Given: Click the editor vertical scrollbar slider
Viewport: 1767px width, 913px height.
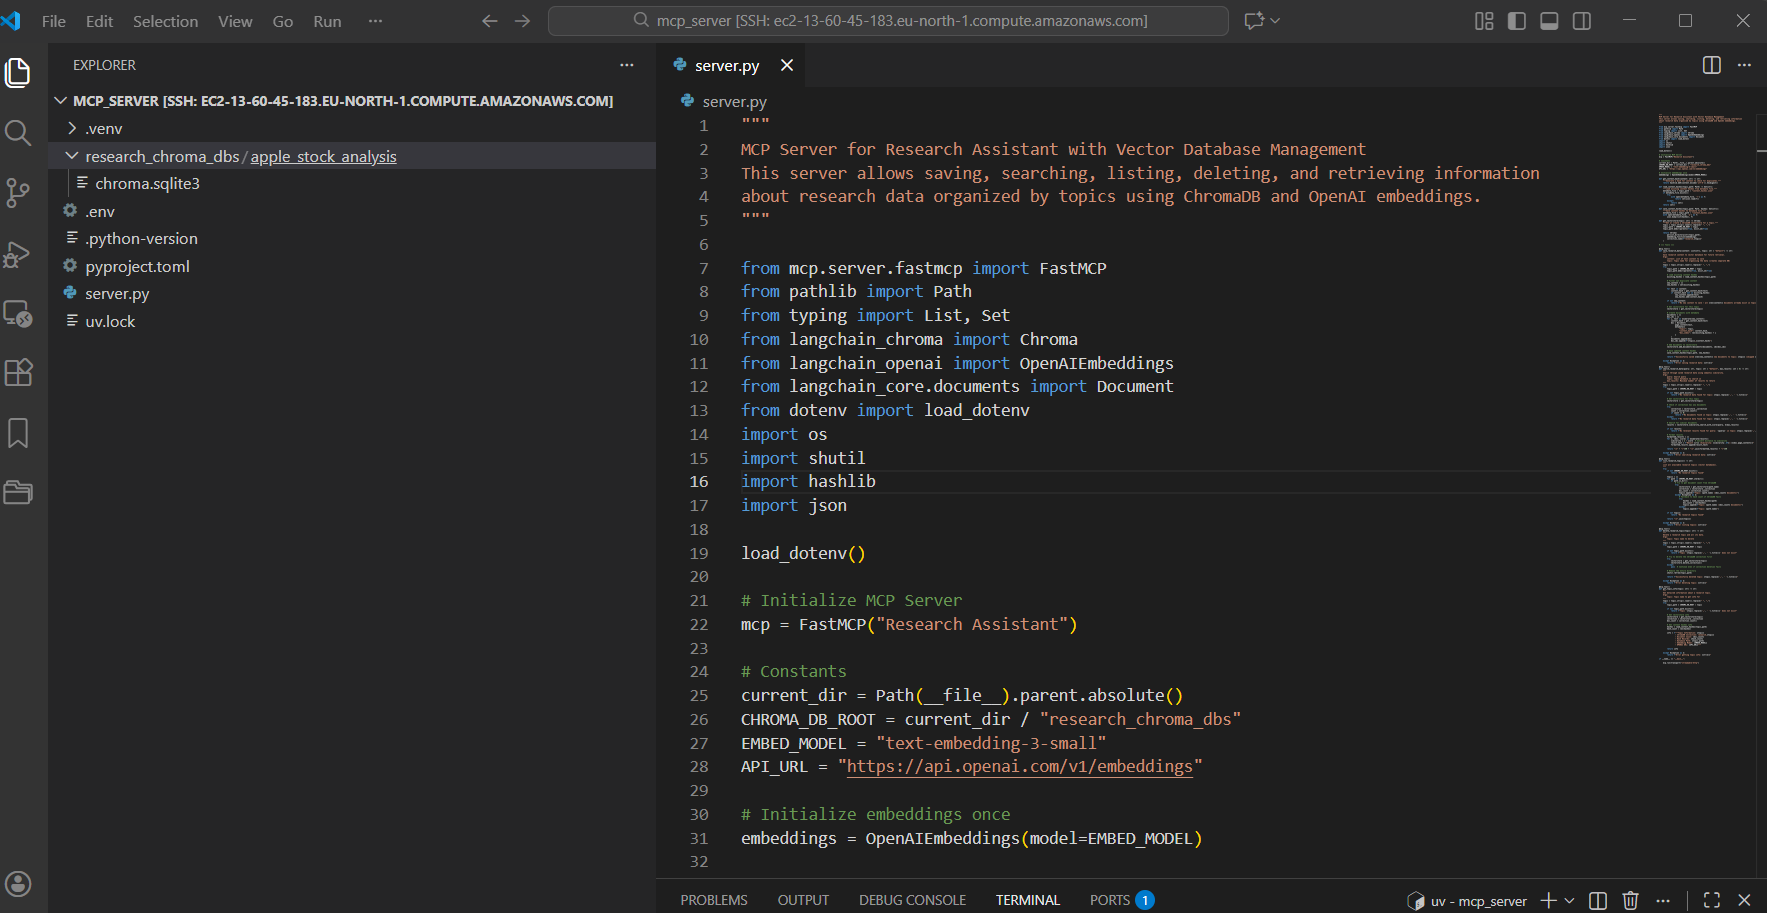Looking at the screenshot, I should click(1761, 131).
